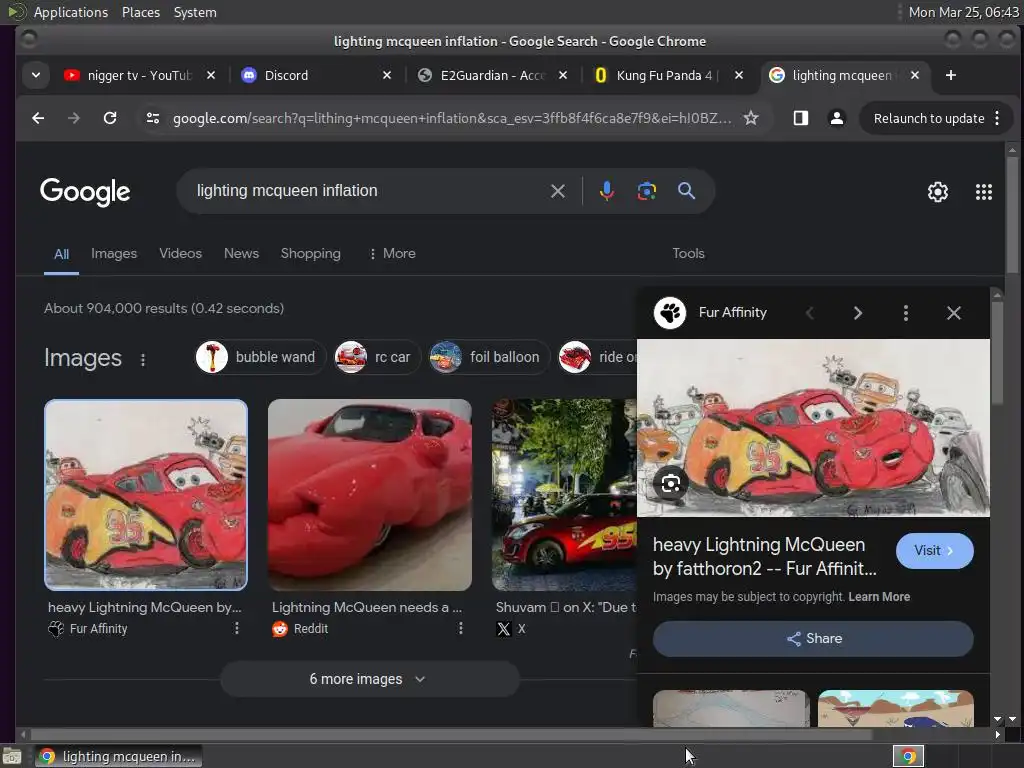Switch to the Discord tab
The image size is (1024, 768).
[x=317, y=75]
